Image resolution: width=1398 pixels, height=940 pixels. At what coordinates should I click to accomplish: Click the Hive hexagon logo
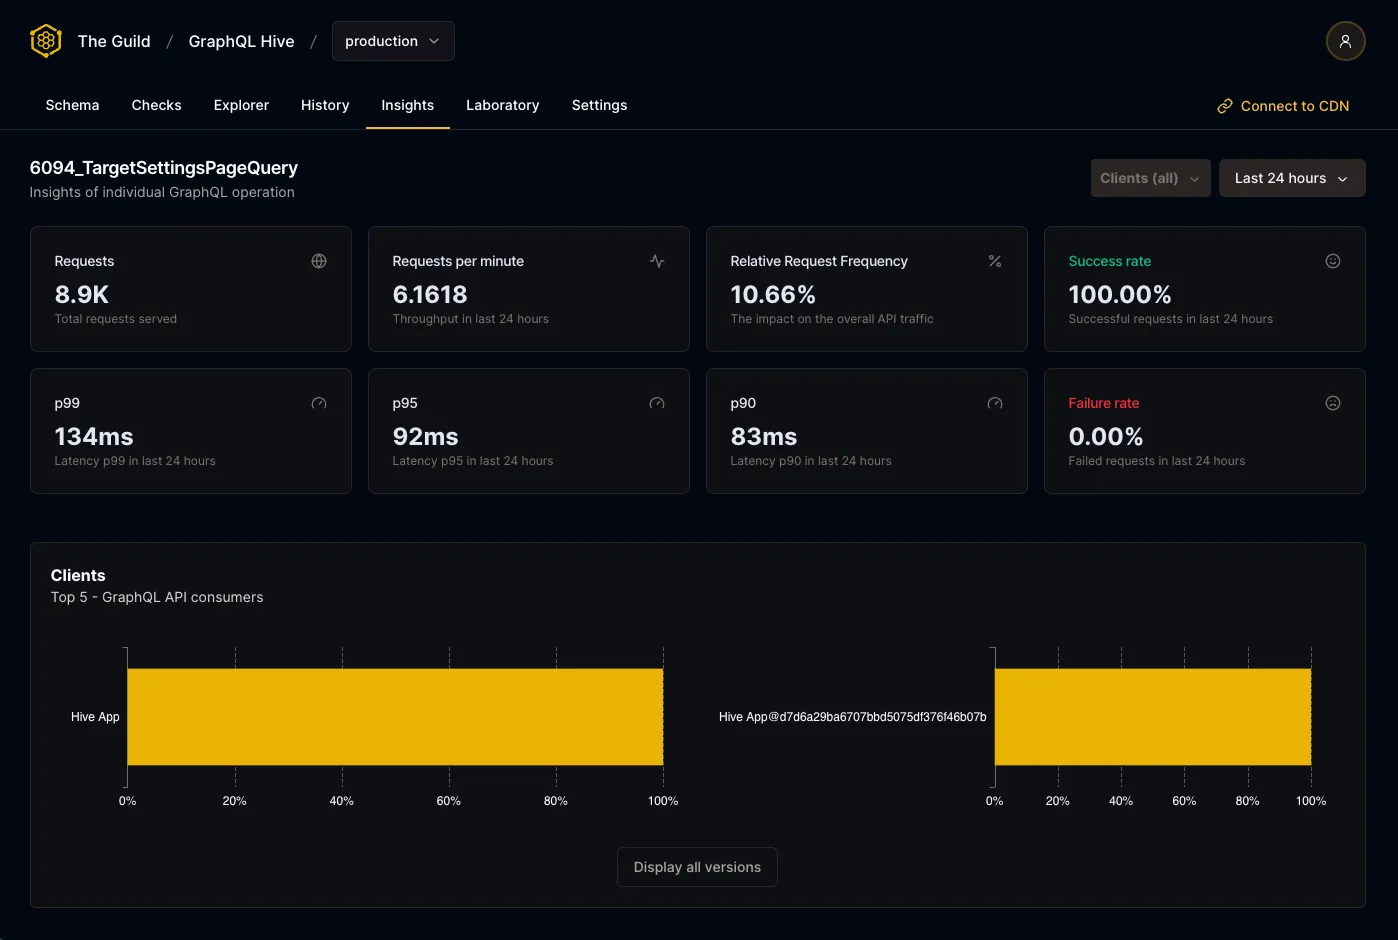click(46, 41)
